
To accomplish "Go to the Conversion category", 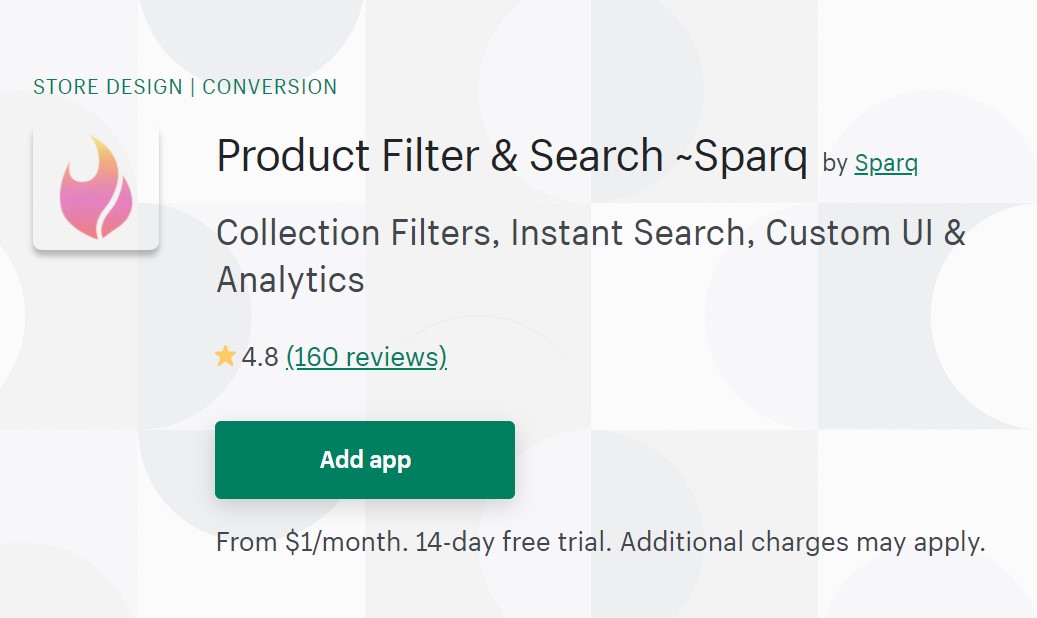I will tap(270, 87).
